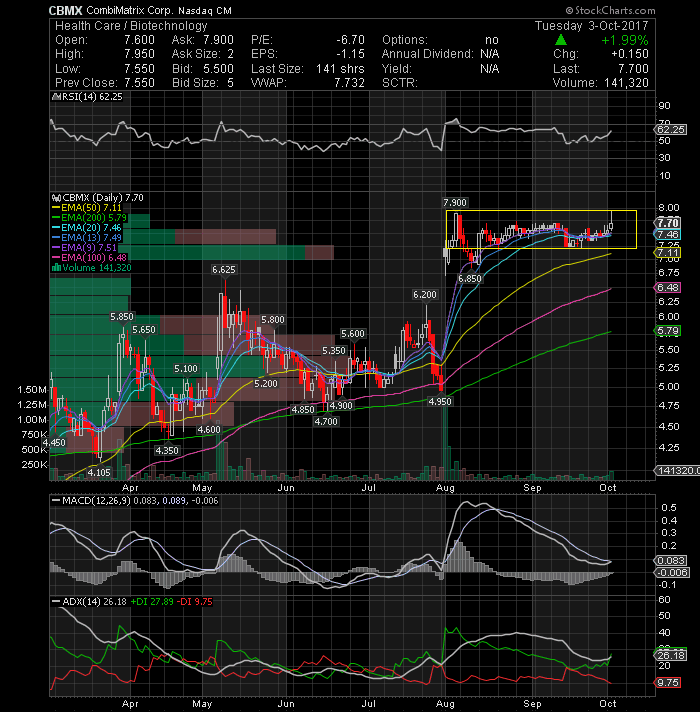Click the 6.200 price annotation
This screenshot has width=700, height=712.
[x=425, y=295]
